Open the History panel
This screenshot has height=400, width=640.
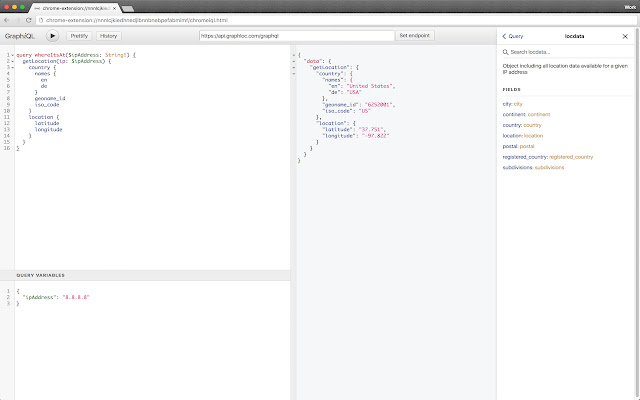tap(108, 35)
